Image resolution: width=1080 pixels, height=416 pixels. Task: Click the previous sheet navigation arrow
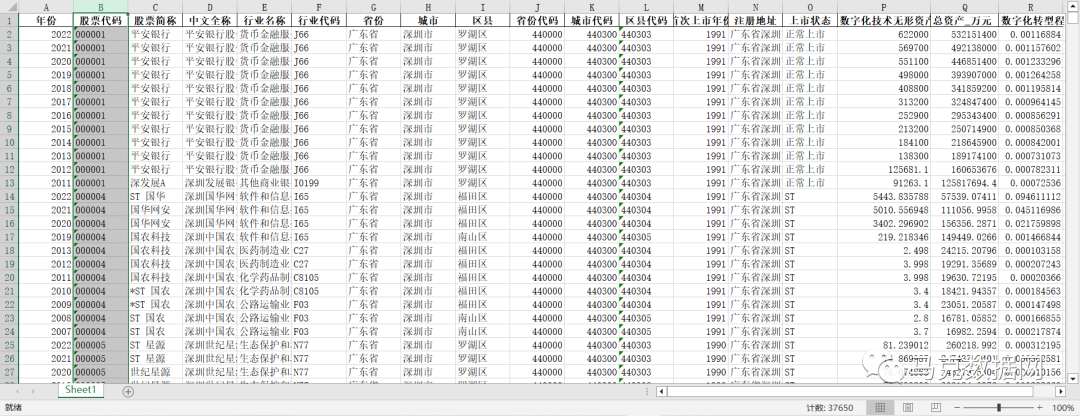[17, 391]
